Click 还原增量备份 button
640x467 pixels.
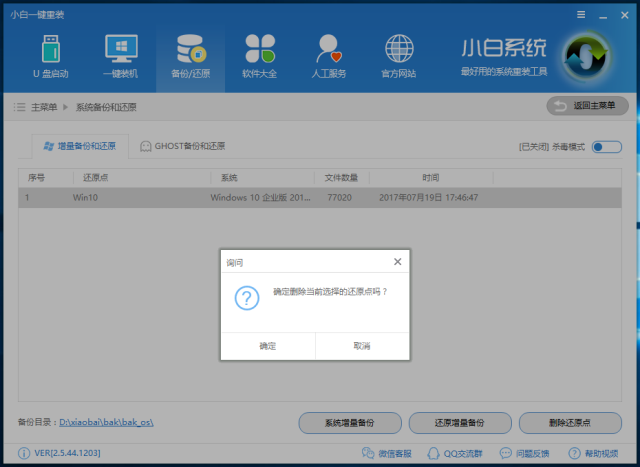(x=460, y=423)
